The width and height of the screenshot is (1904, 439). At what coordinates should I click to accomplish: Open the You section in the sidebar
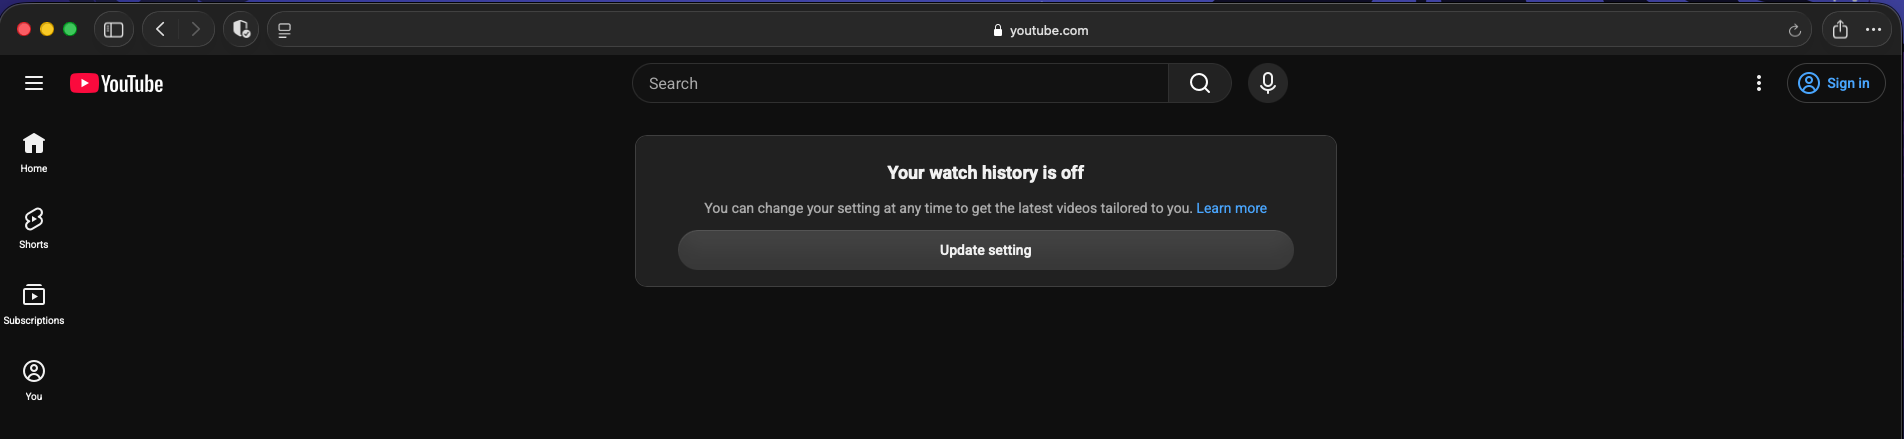34,381
